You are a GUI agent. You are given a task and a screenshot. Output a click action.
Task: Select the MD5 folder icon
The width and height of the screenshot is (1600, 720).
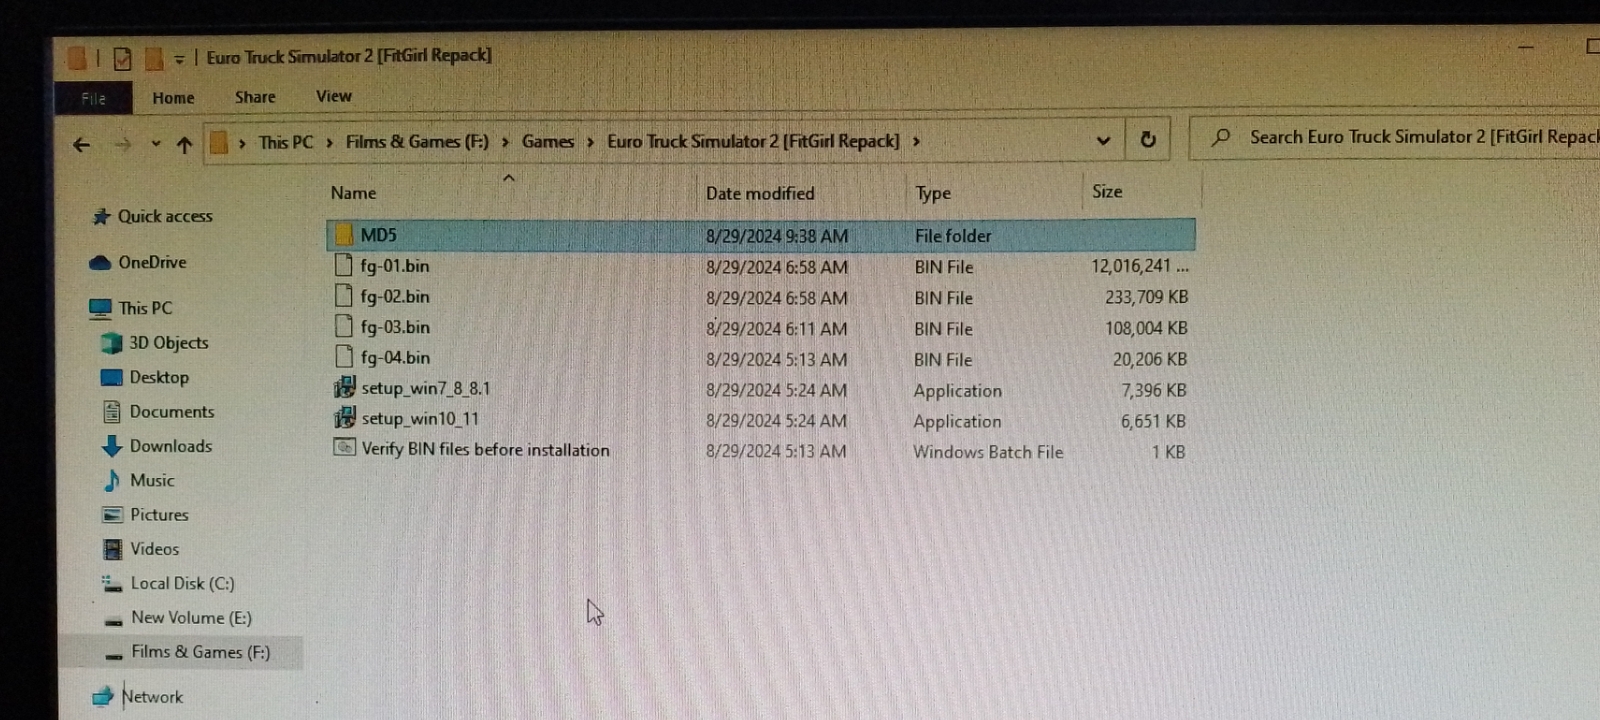click(x=344, y=235)
